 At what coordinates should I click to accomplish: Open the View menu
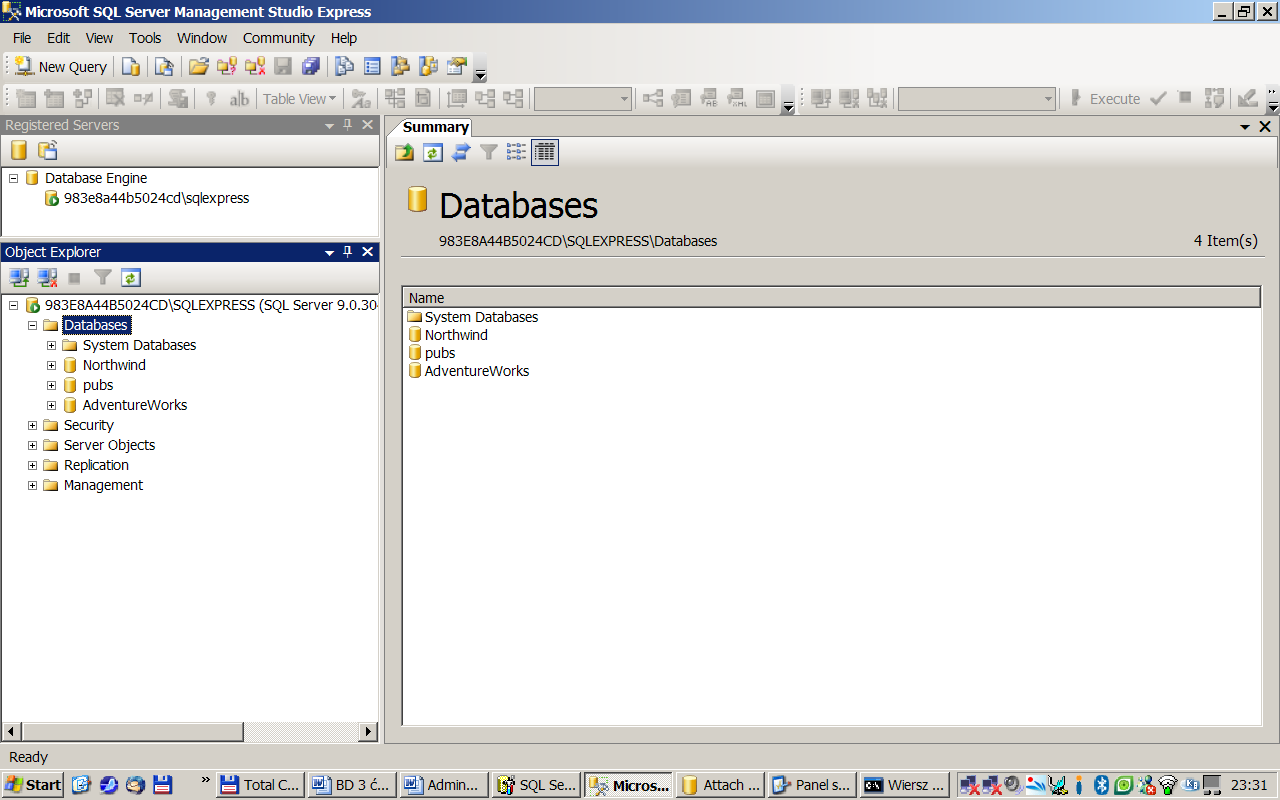(x=99, y=38)
